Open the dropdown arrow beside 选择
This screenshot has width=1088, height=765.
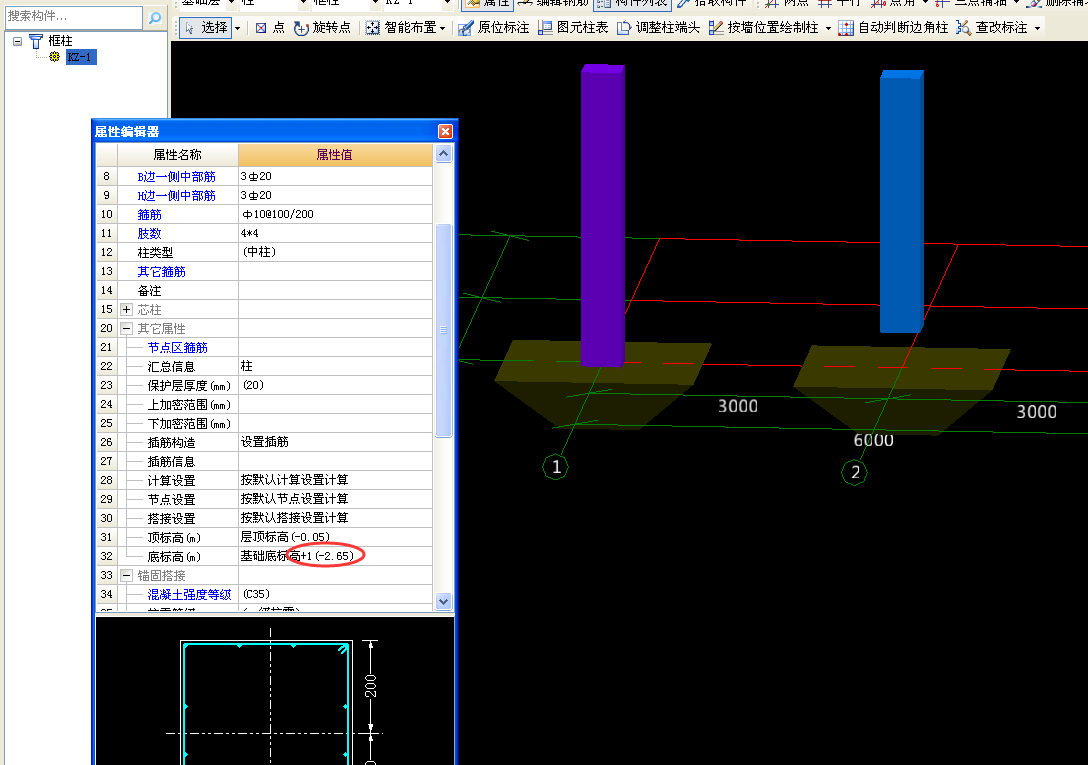(x=237, y=28)
